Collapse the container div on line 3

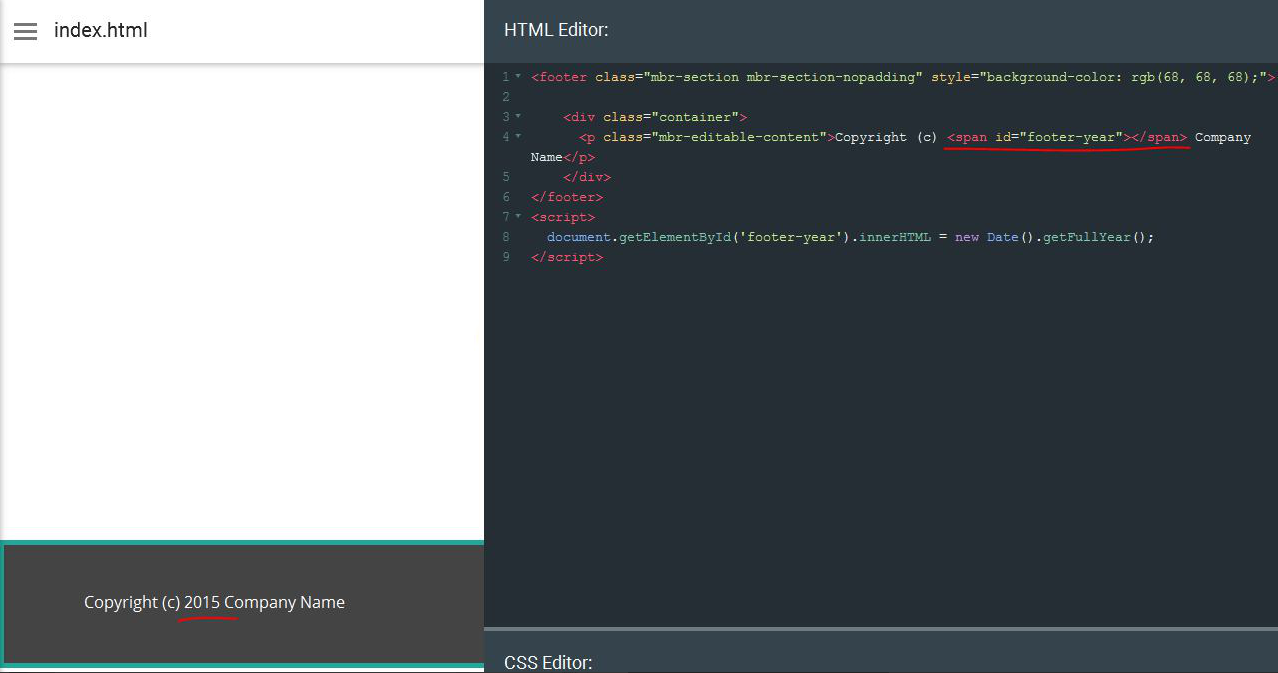(518, 116)
